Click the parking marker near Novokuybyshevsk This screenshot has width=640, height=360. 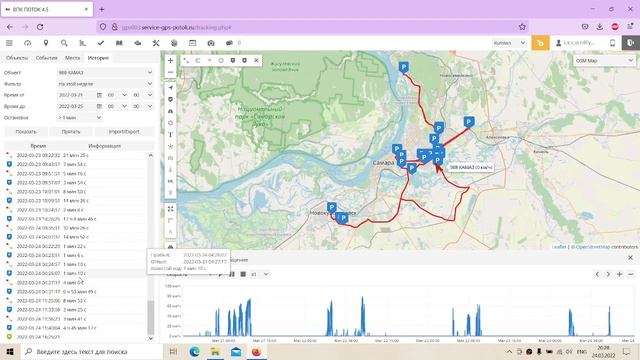coord(332,208)
